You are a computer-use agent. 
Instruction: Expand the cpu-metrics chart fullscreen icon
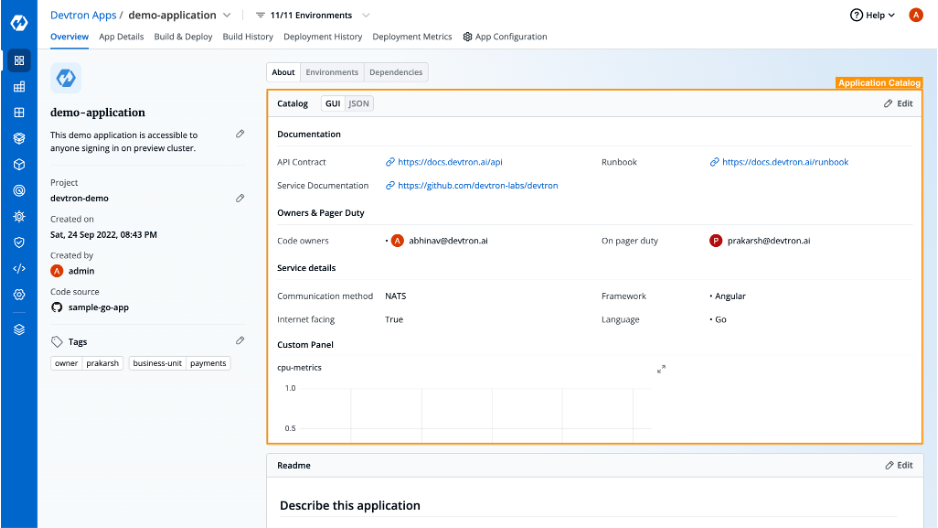click(x=661, y=369)
